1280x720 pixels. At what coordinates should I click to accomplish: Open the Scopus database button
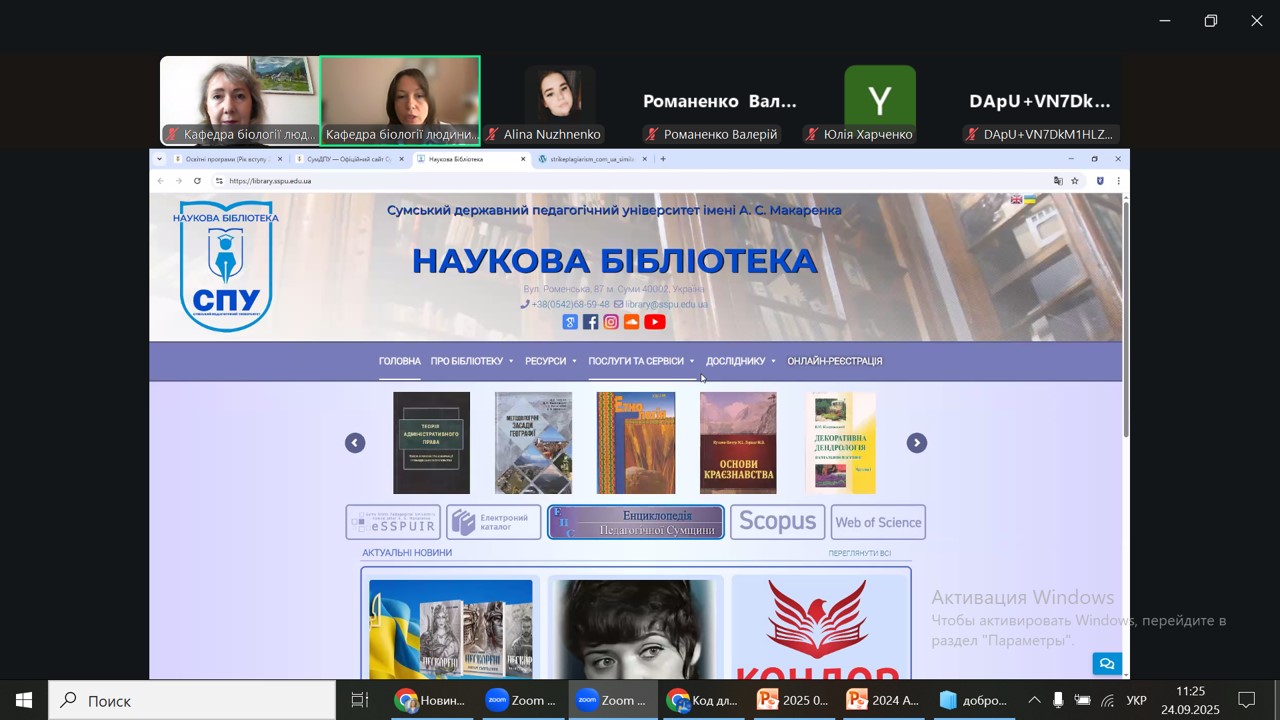[777, 522]
